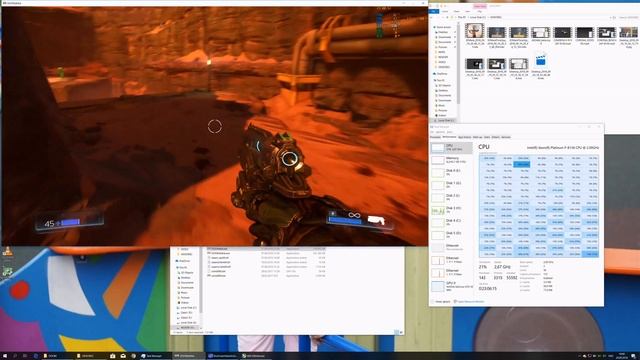The width and height of the screenshot is (640, 360).
Task: Click Fewer details in Task Manager
Action: (441, 302)
